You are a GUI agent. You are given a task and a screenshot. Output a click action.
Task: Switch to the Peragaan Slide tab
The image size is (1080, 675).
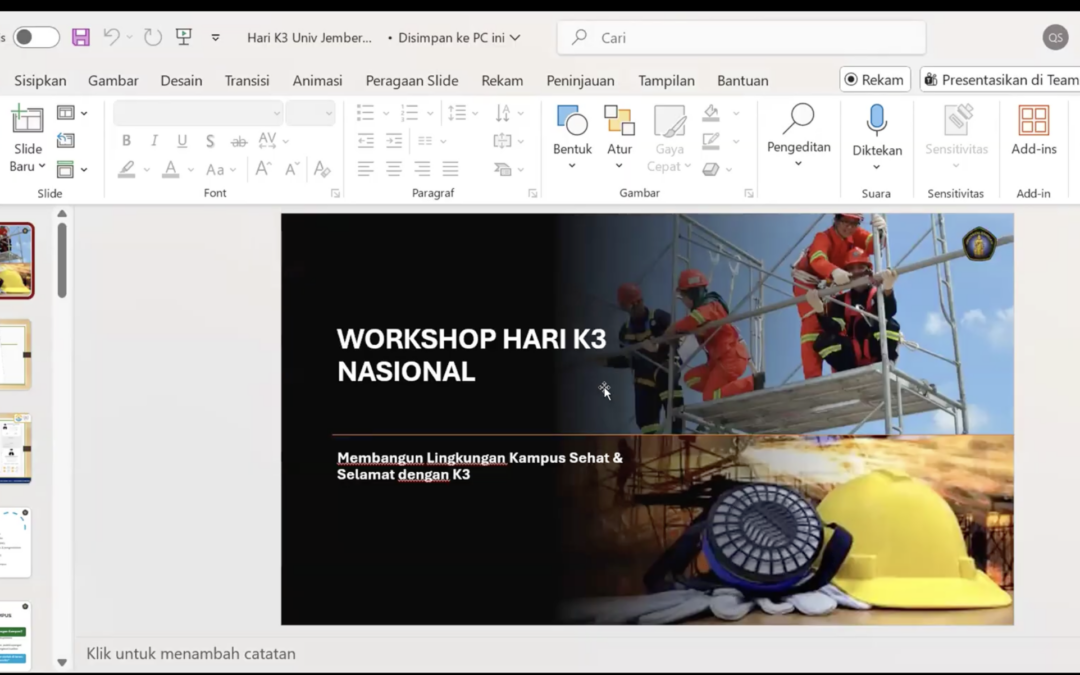point(411,80)
